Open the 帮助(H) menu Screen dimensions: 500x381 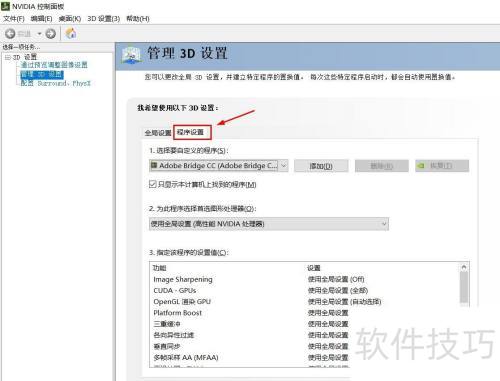point(138,19)
